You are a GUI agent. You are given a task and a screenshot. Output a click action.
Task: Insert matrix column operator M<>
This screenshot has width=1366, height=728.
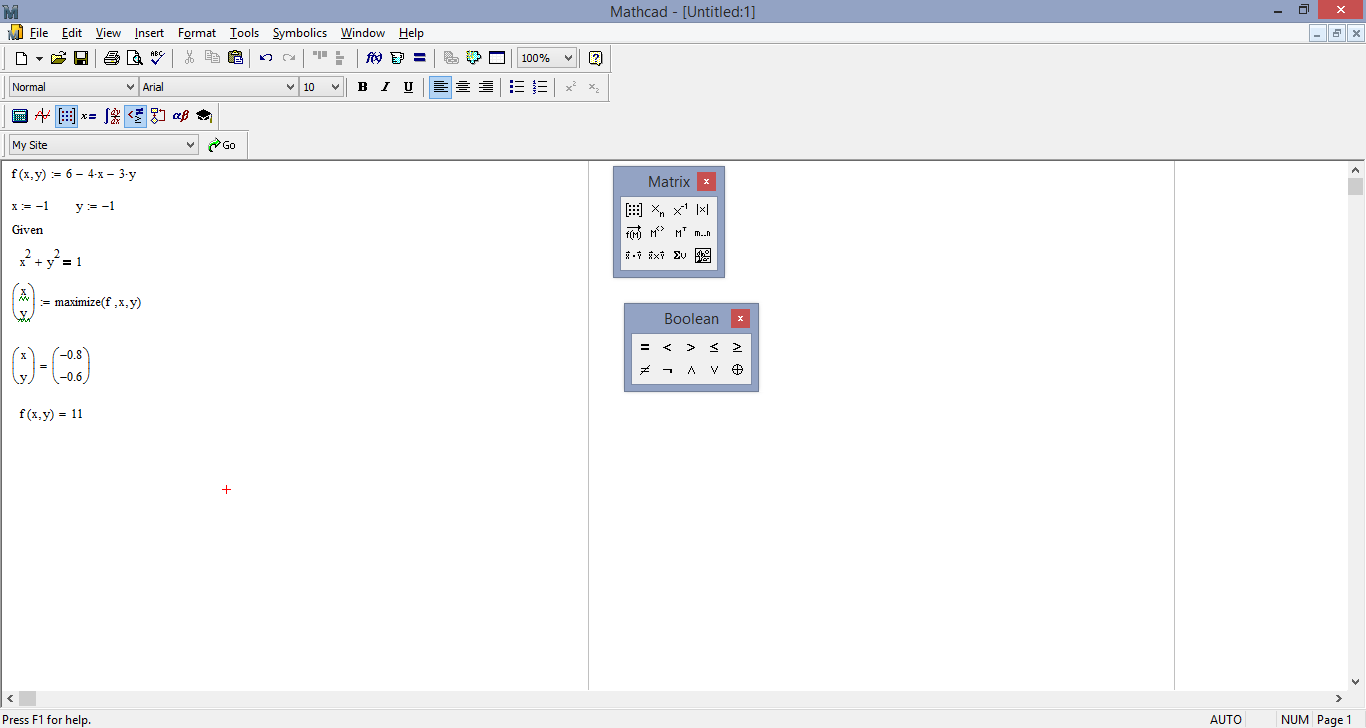(657, 233)
